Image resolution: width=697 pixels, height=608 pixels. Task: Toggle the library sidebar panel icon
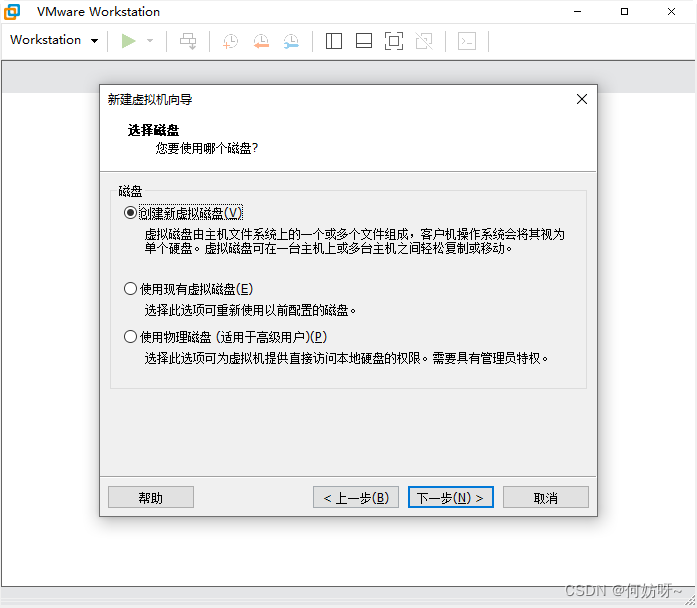point(334,41)
